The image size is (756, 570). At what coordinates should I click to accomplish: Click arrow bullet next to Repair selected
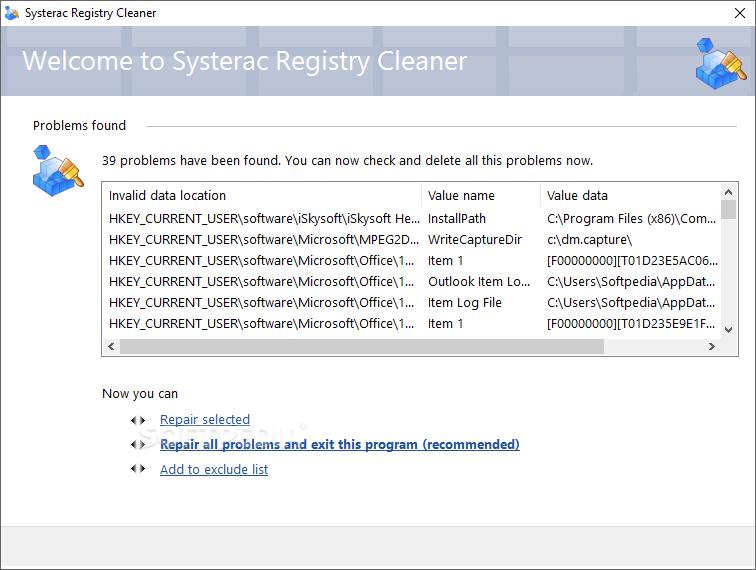tap(138, 420)
